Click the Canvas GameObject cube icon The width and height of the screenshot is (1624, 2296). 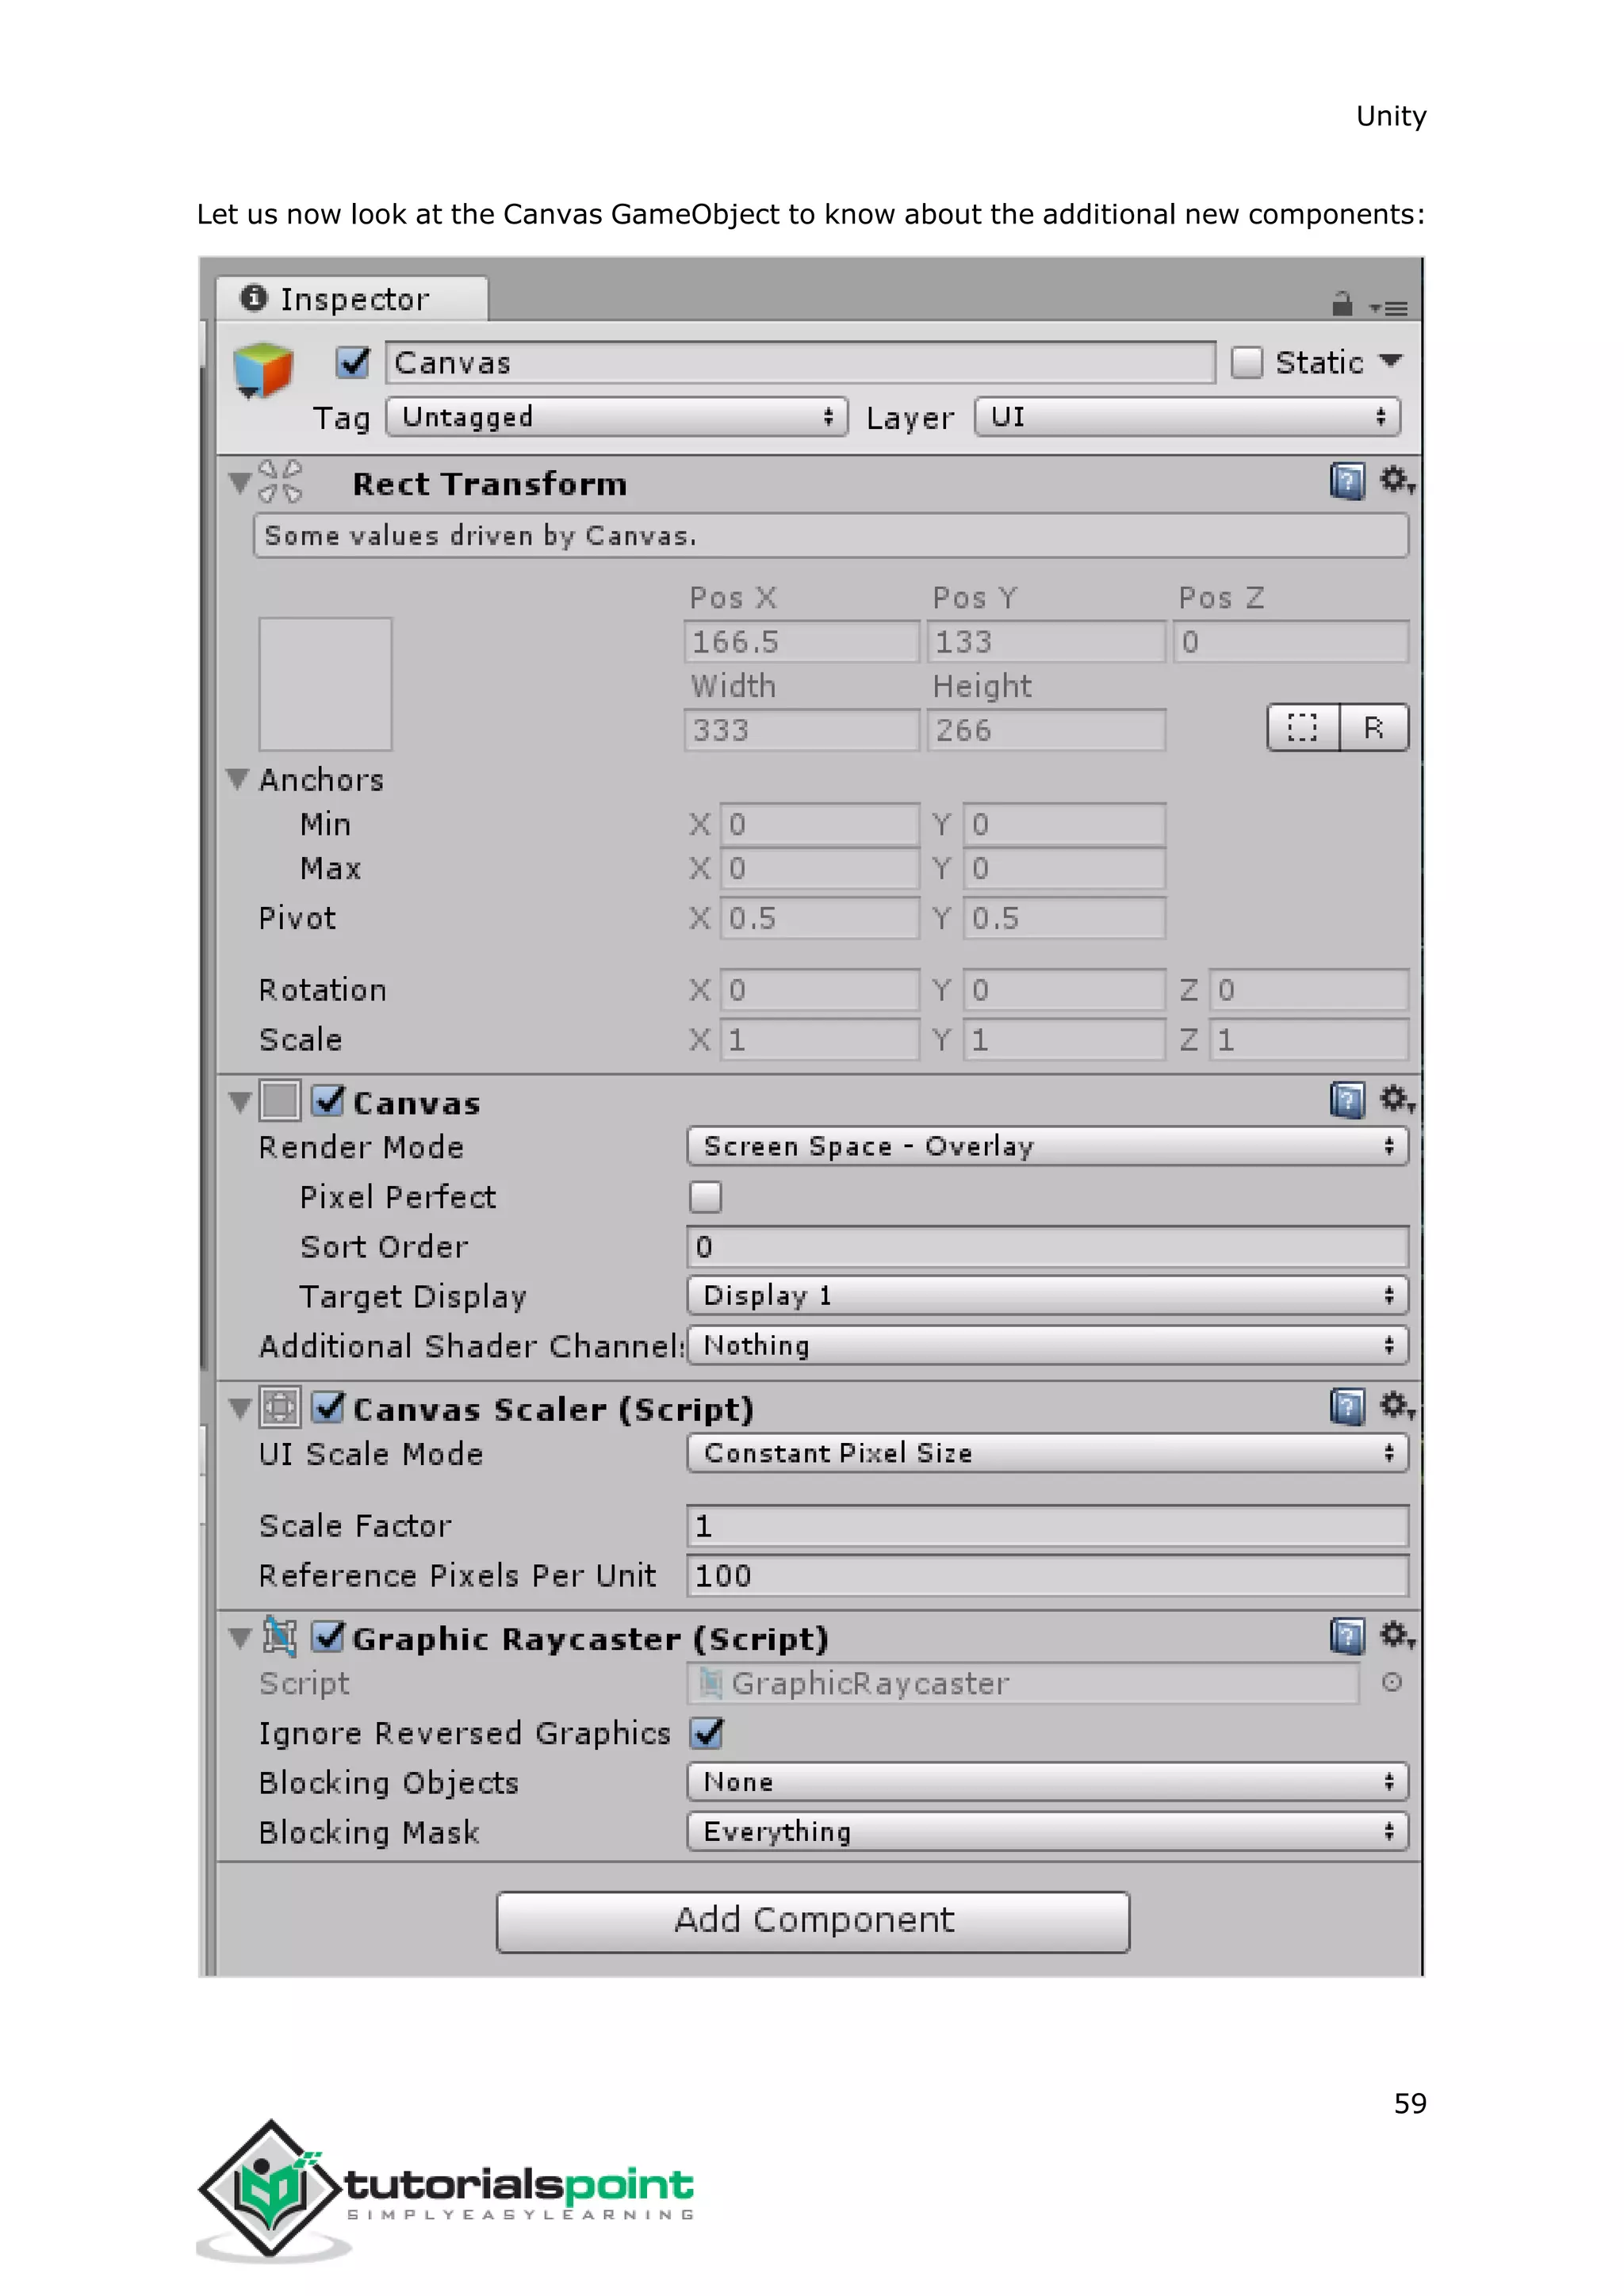pos(262,369)
